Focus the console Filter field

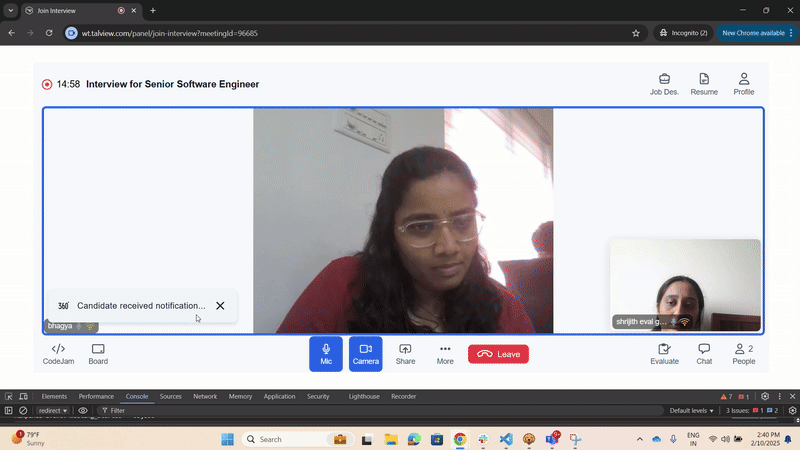380,410
